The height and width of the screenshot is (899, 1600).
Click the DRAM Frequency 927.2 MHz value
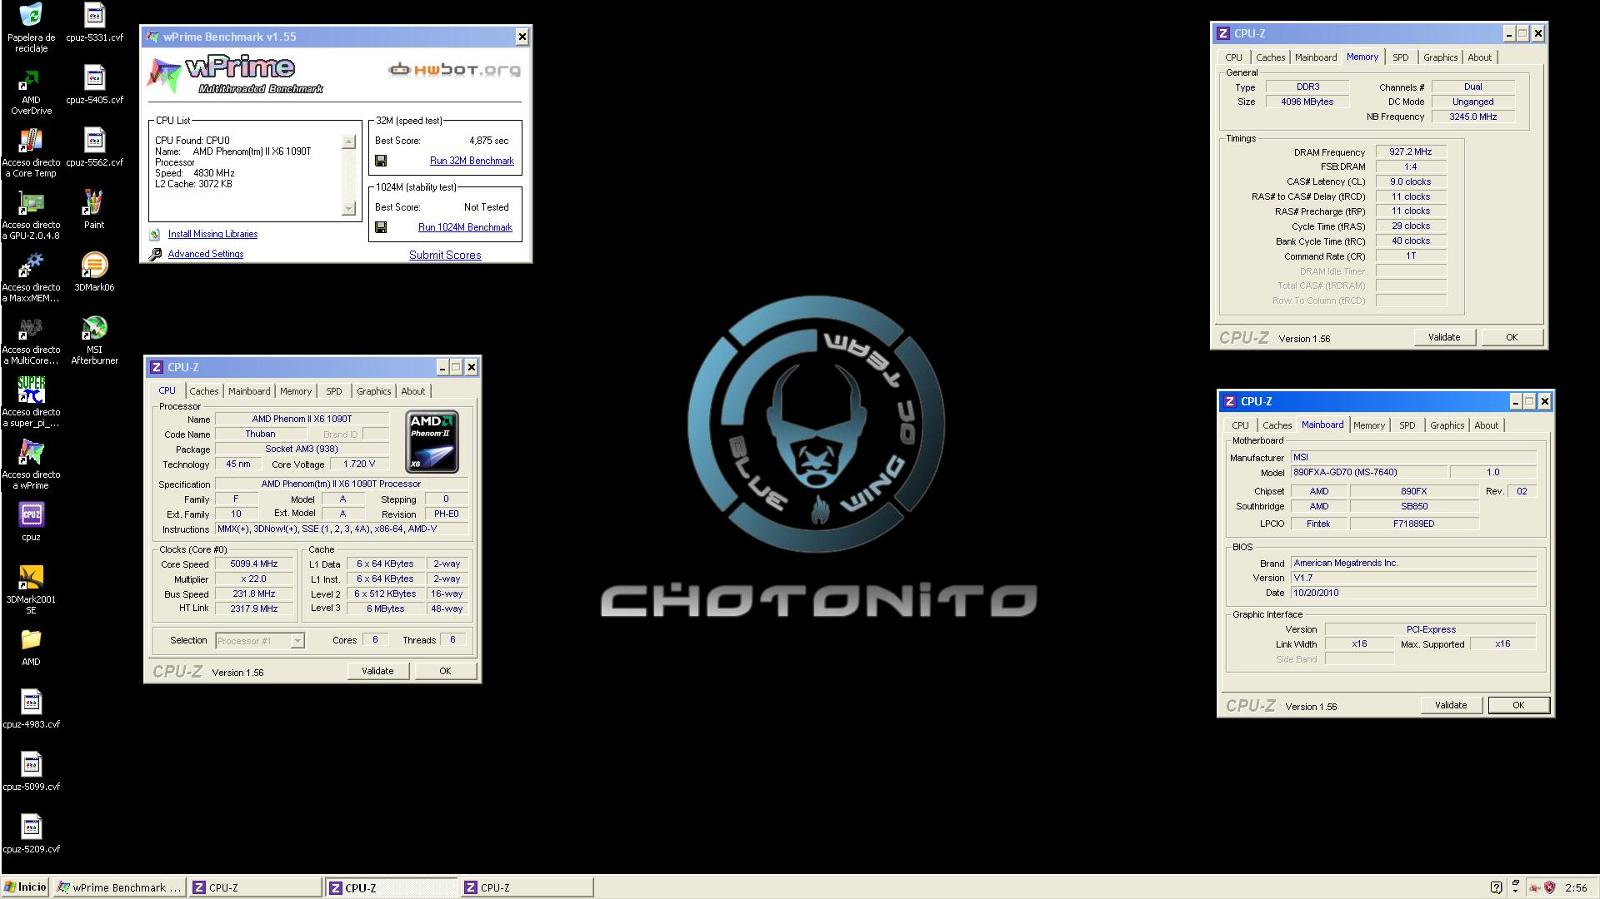(1410, 153)
